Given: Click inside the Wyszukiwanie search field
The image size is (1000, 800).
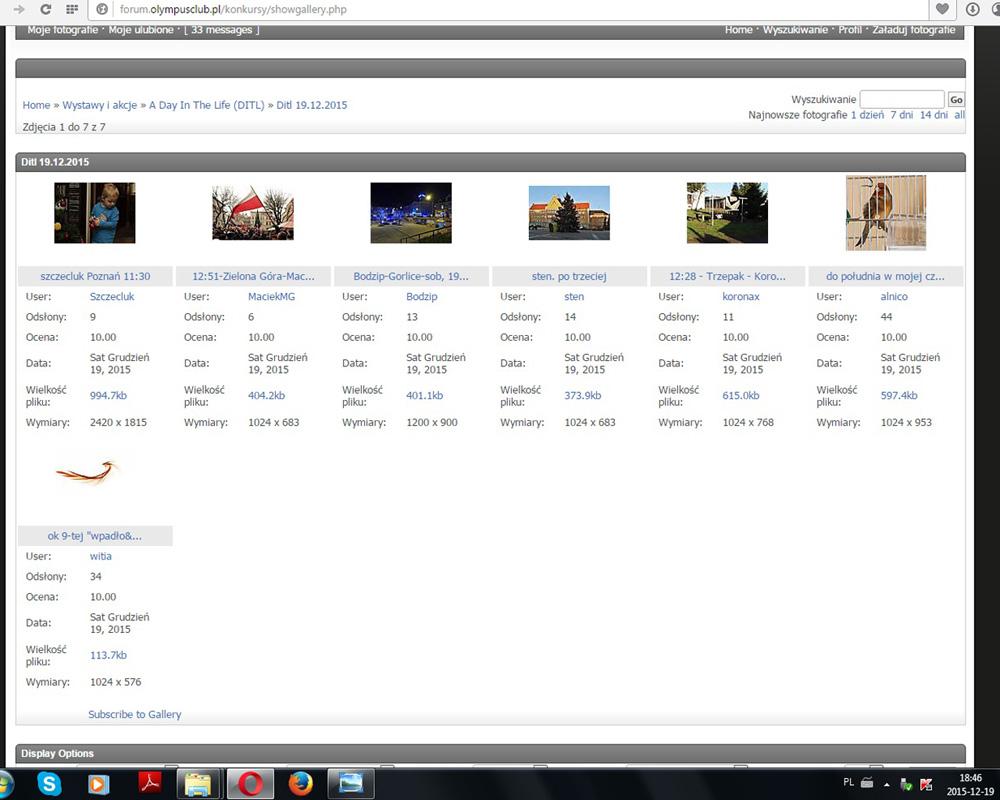Looking at the screenshot, I should tap(901, 99).
